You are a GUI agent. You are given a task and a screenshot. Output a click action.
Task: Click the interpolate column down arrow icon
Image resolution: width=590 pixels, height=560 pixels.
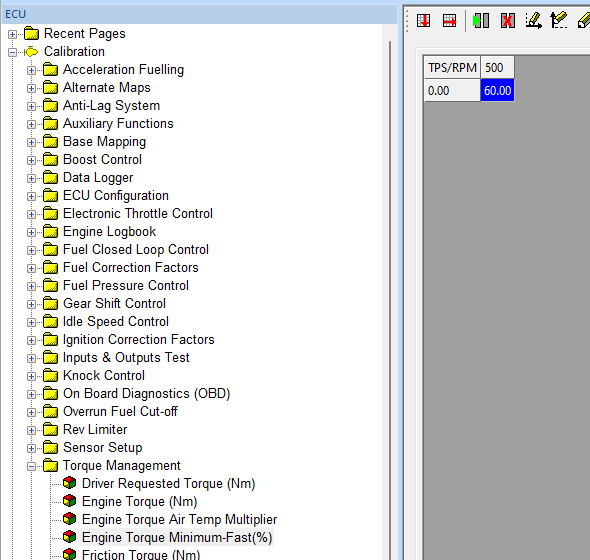[x=423, y=20]
